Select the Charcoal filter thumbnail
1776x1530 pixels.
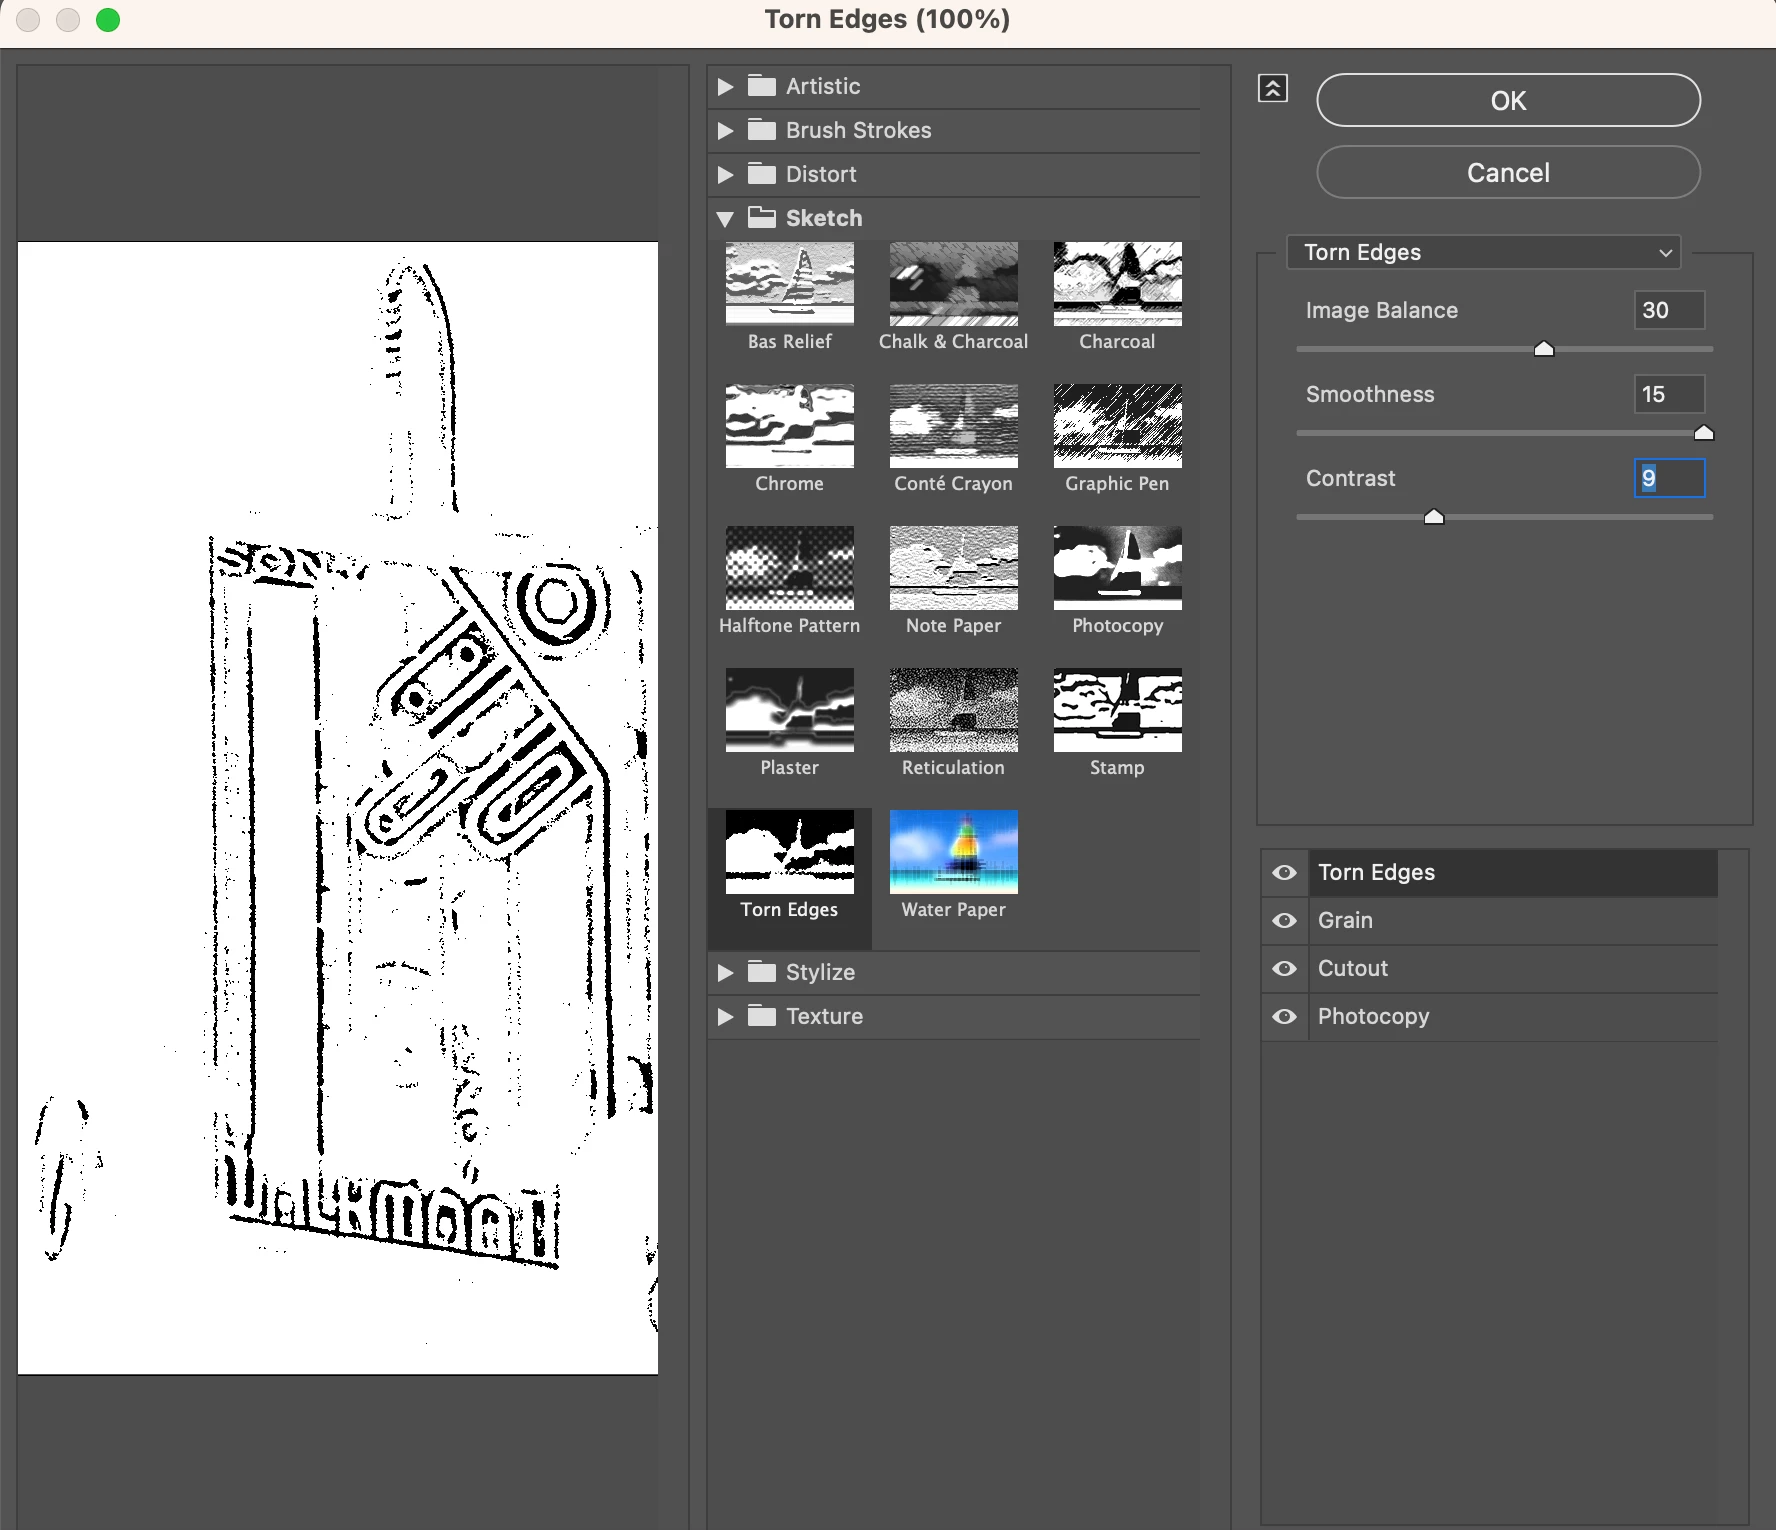[x=1118, y=284]
